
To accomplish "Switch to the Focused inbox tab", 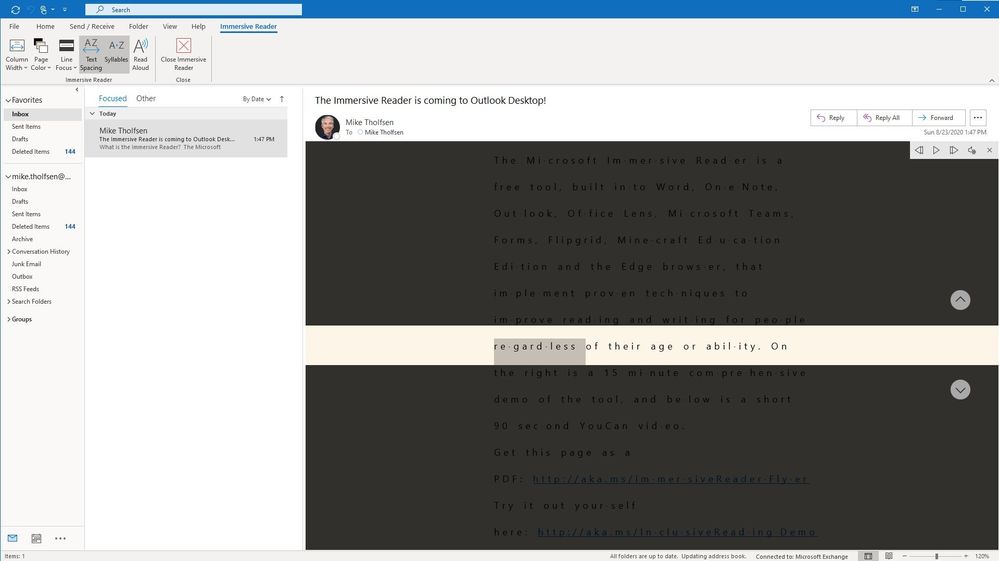I will [x=113, y=98].
